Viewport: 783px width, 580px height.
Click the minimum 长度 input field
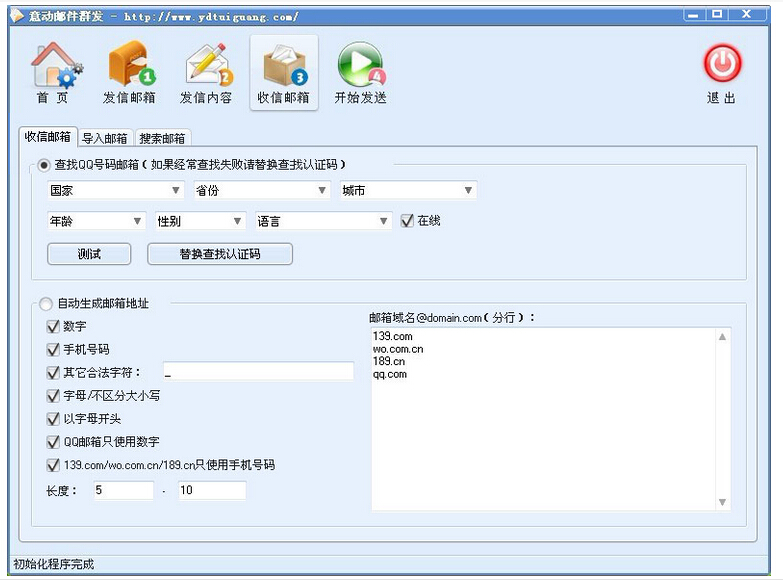pyautogui.click(x=123, y=491)
